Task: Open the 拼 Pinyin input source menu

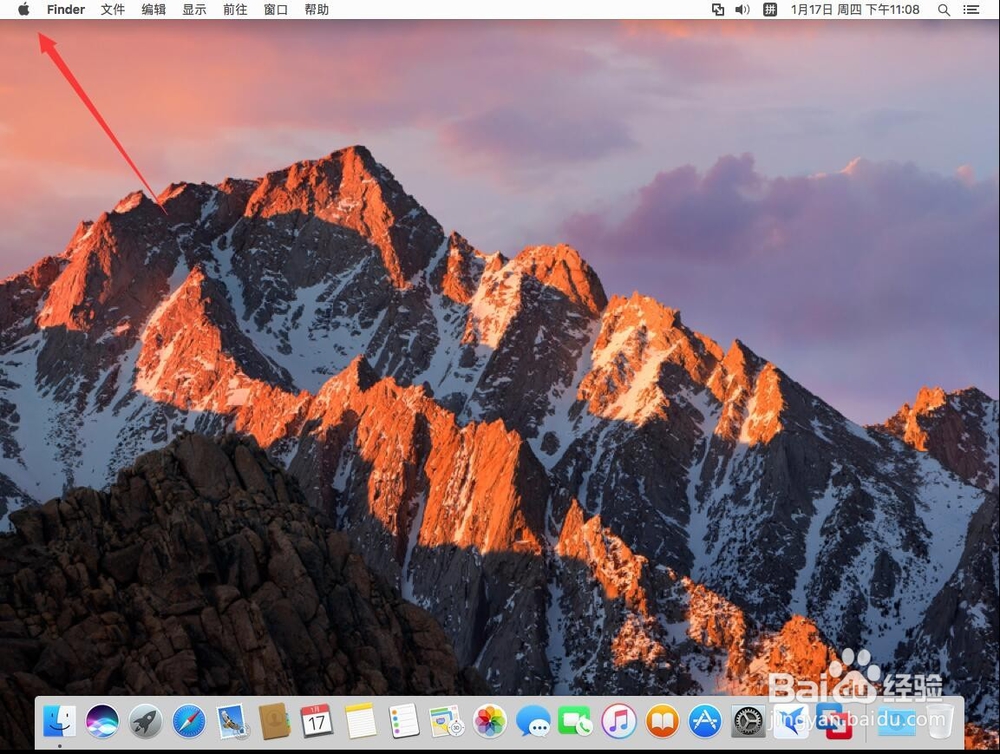Action: click(x=770, y=10)
